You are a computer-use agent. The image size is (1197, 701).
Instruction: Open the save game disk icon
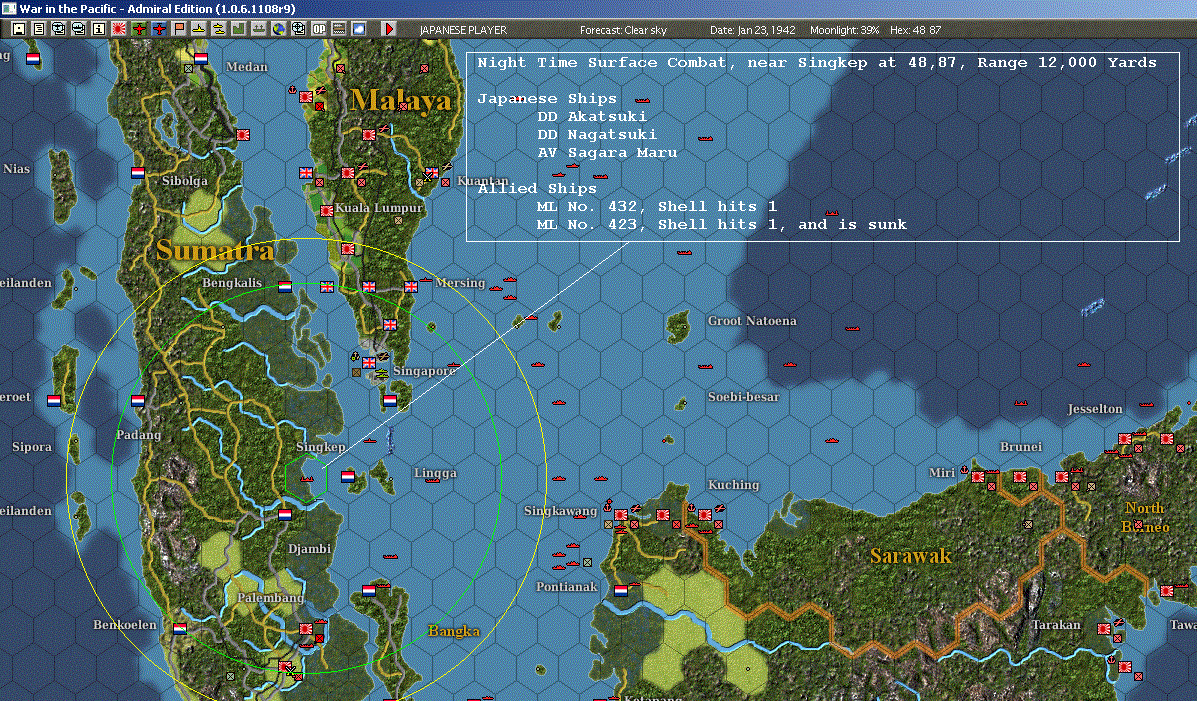point(18,29)
